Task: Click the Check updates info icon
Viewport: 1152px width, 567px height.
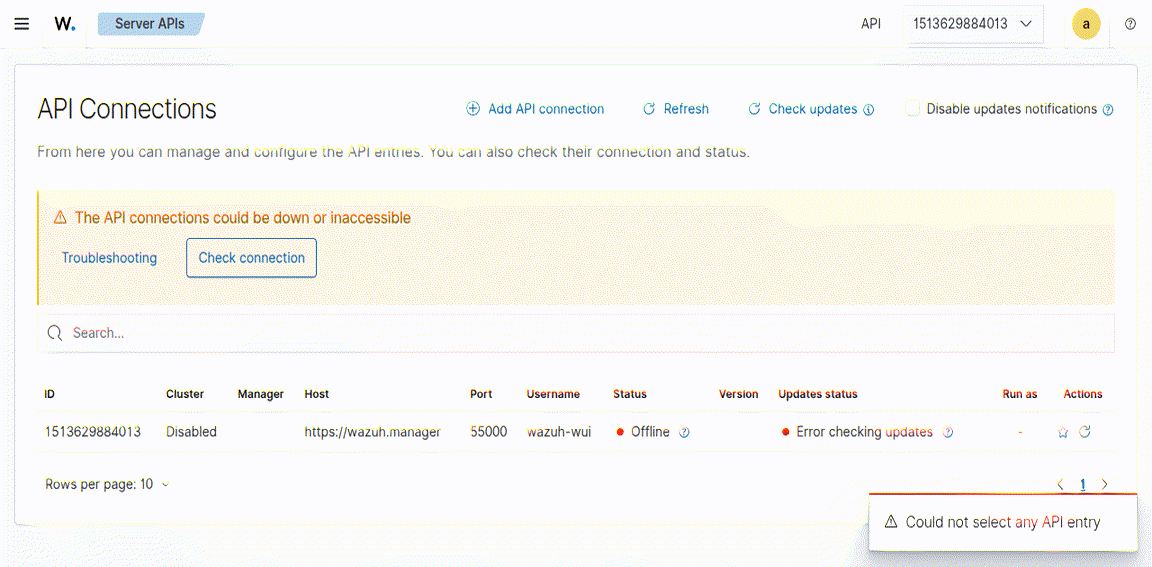Action: [x=868, y=110]
